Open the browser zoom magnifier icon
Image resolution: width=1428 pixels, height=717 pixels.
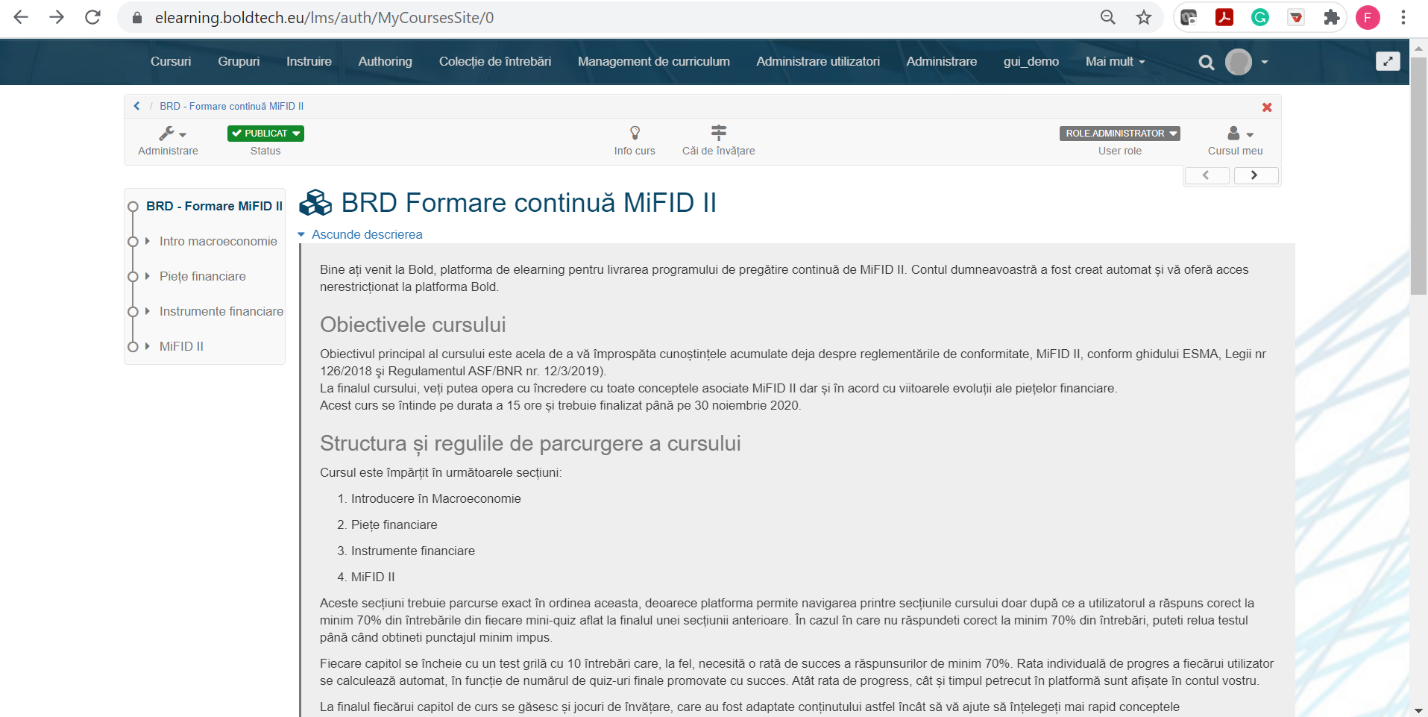tap(1108, 17)
